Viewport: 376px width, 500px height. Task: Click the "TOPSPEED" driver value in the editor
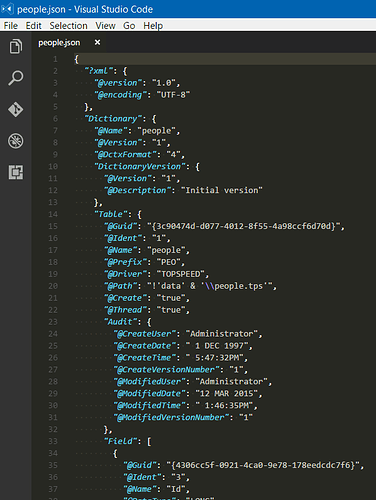pos(181,274)
